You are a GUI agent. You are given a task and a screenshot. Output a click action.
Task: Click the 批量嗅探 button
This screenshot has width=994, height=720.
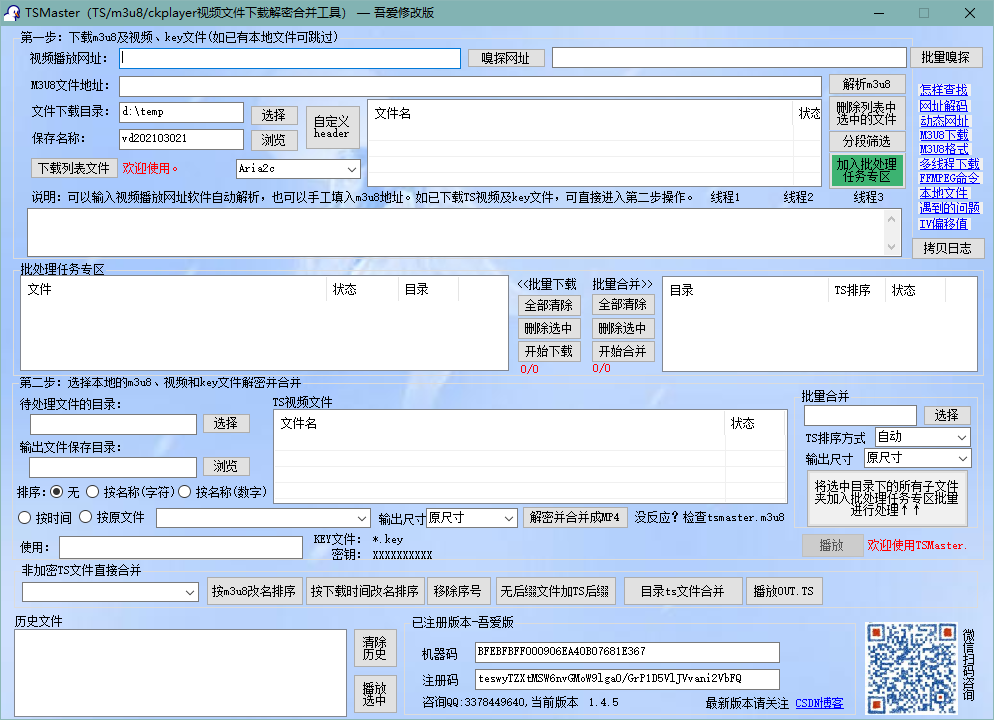click(947, 57)
